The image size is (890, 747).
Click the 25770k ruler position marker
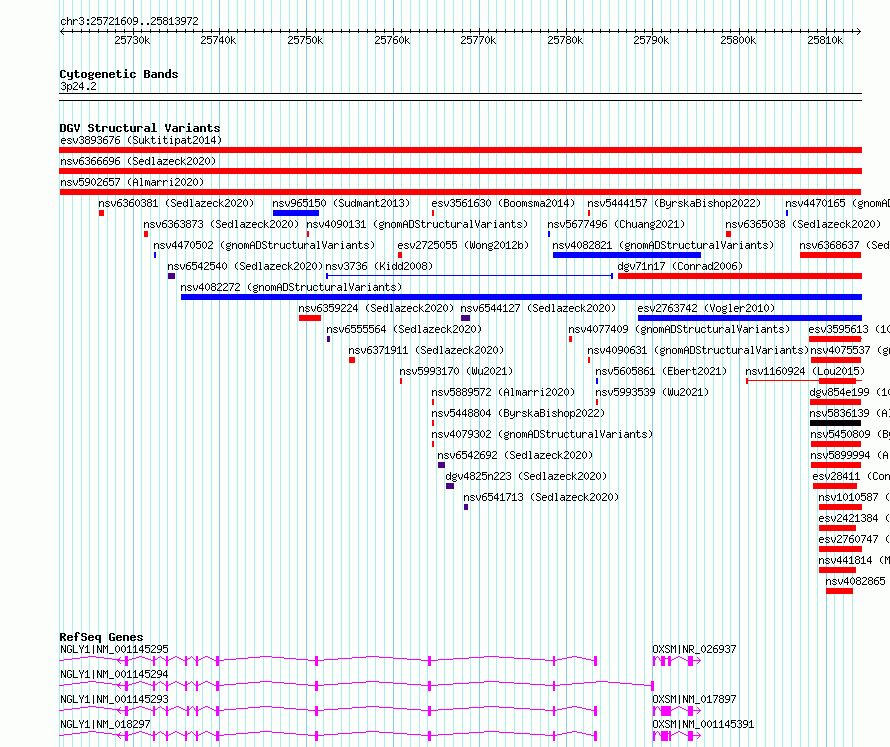coord(478,40)
